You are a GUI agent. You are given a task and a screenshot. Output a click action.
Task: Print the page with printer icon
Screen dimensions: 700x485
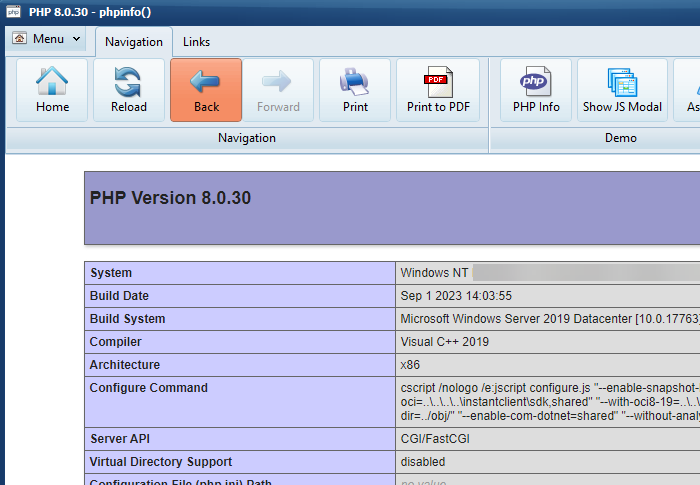click(x=355, y=90)
